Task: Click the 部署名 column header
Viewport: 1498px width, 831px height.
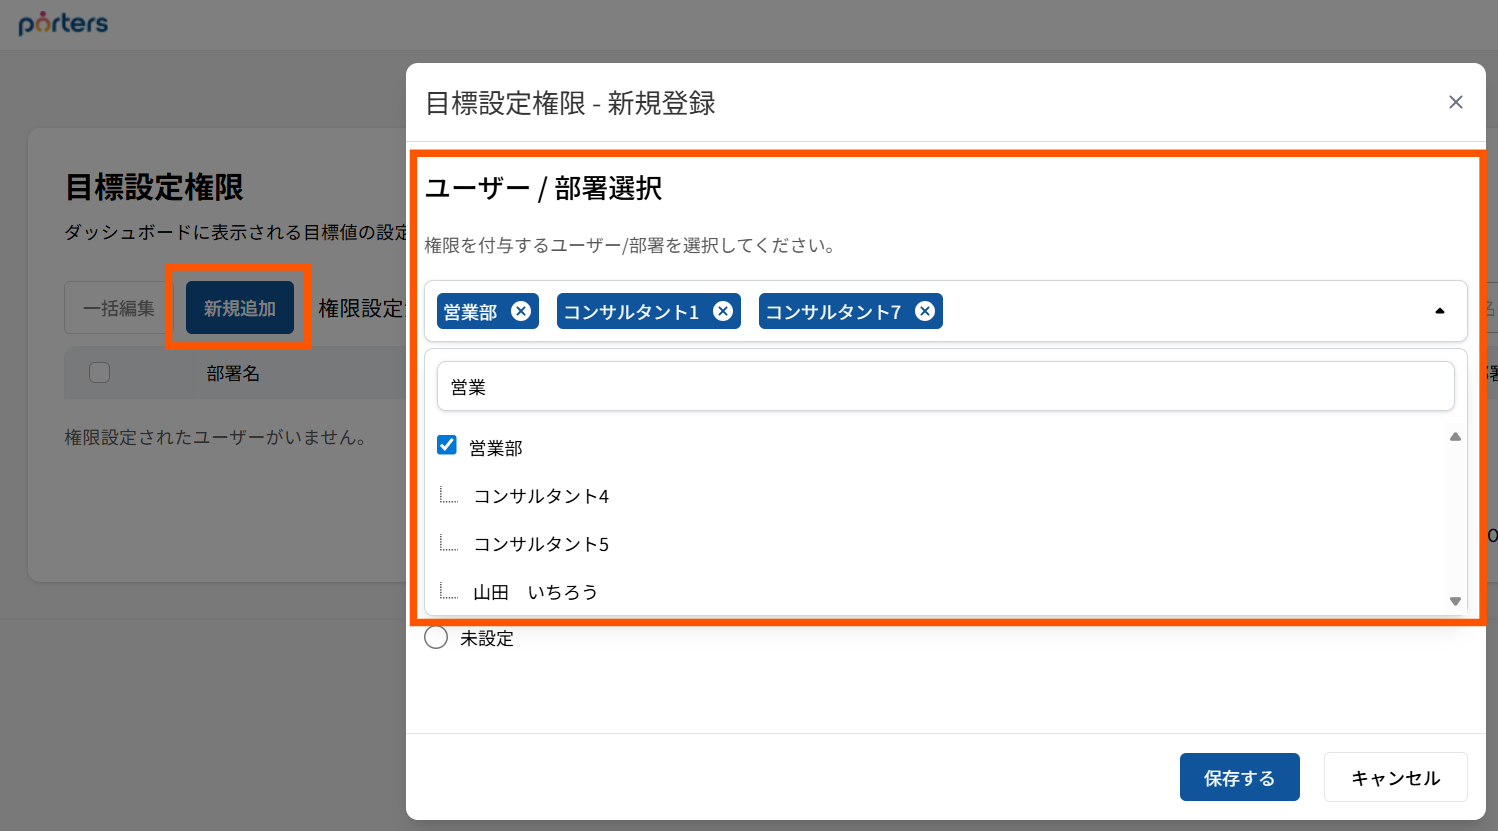Action: pyautogui.click(x=233, y=373)
